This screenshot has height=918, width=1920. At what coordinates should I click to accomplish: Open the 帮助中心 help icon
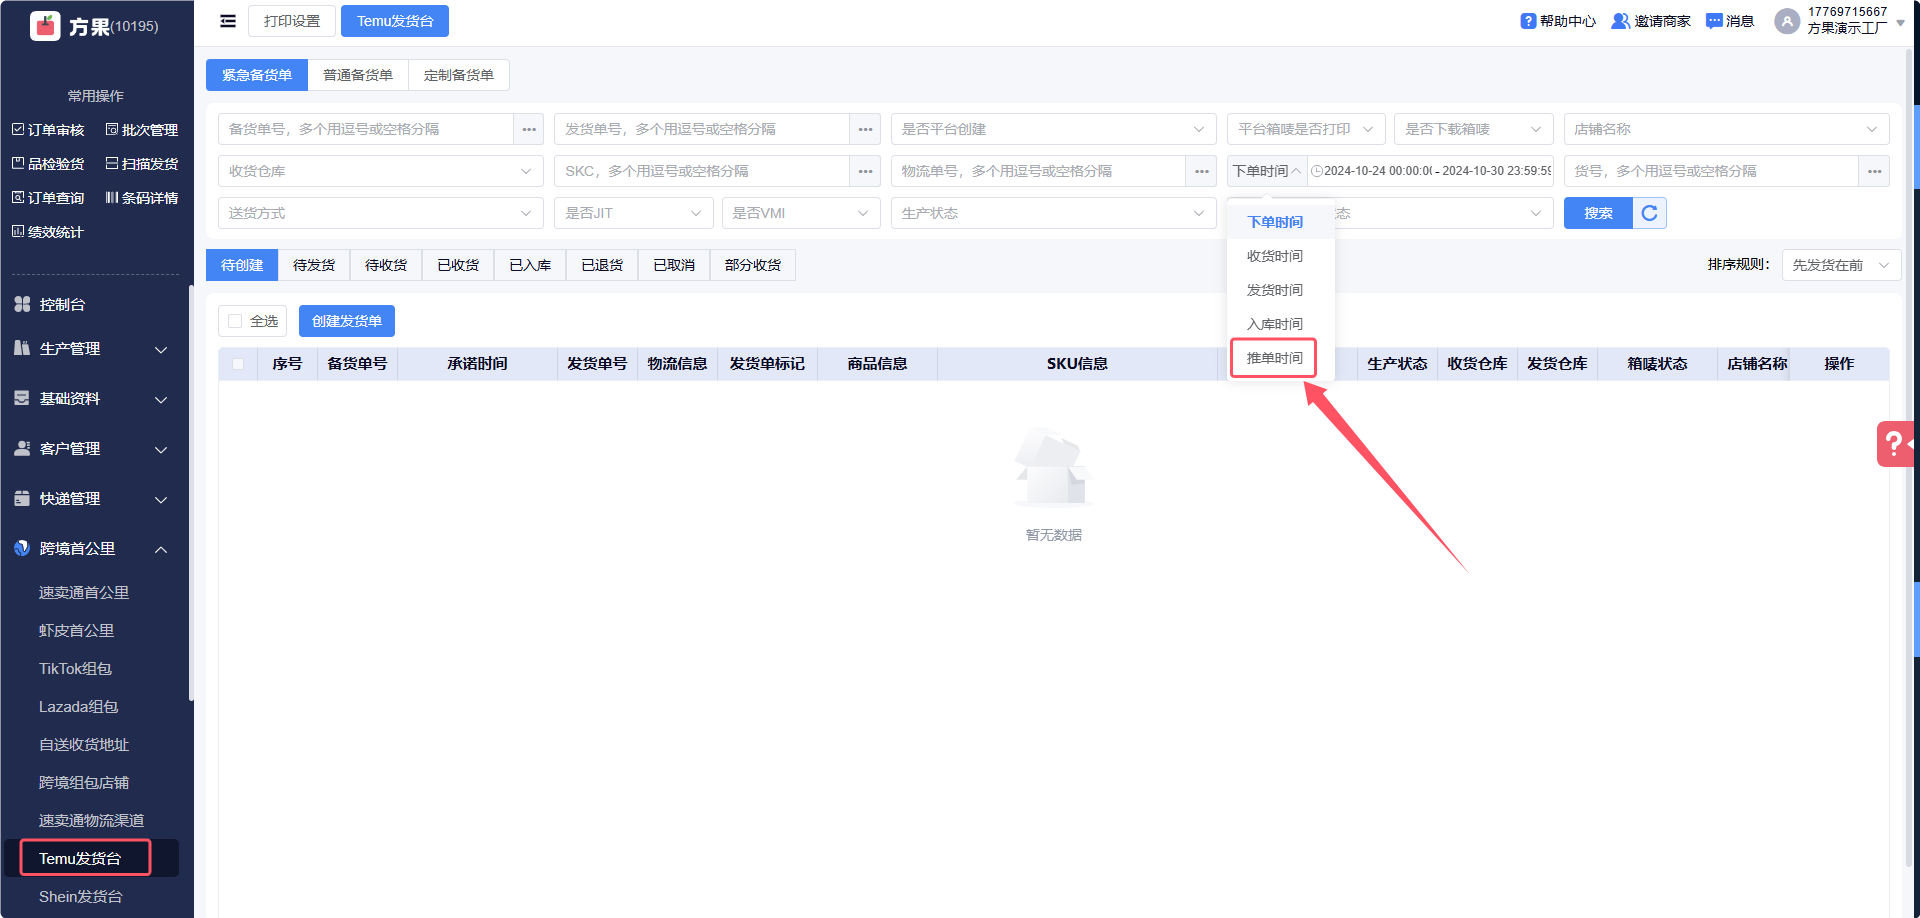pos(1528,21)
